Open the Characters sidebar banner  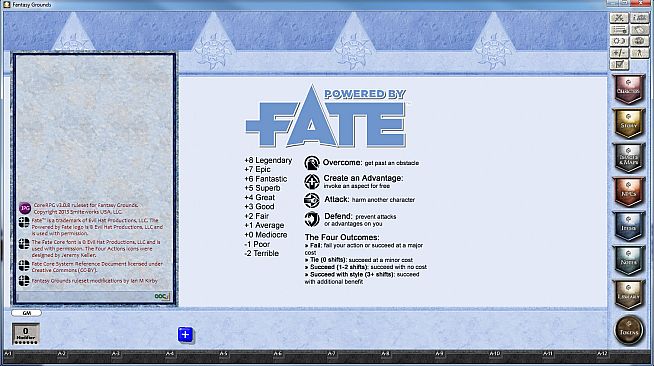click(629, 89)
